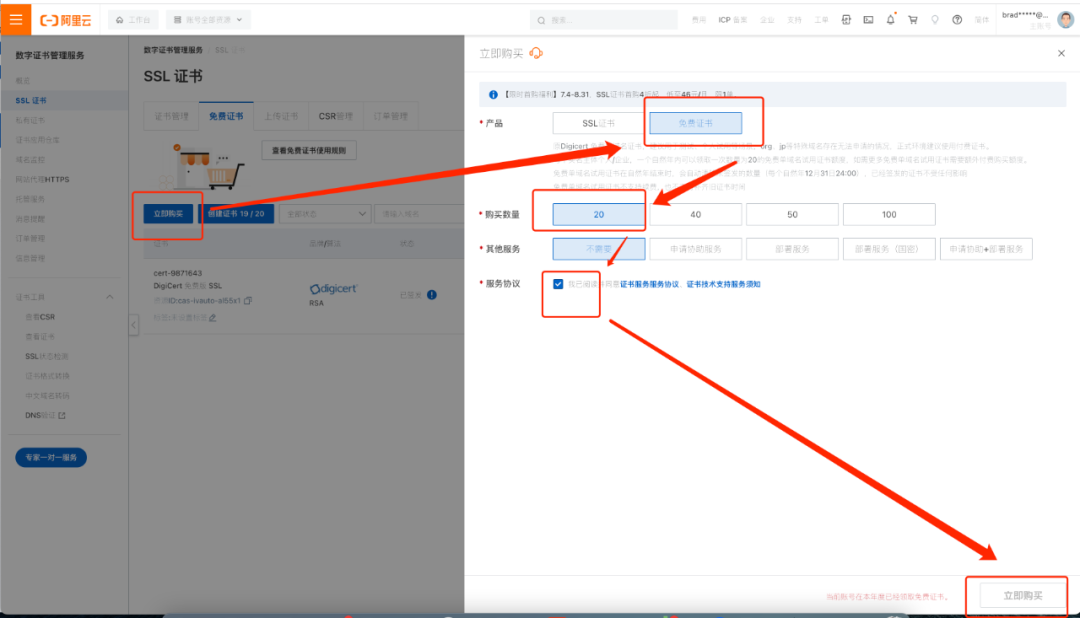This screenshot has width=1080, height=618.
Task: Open the shopping cart icon
Action: (x=913, y=20)
